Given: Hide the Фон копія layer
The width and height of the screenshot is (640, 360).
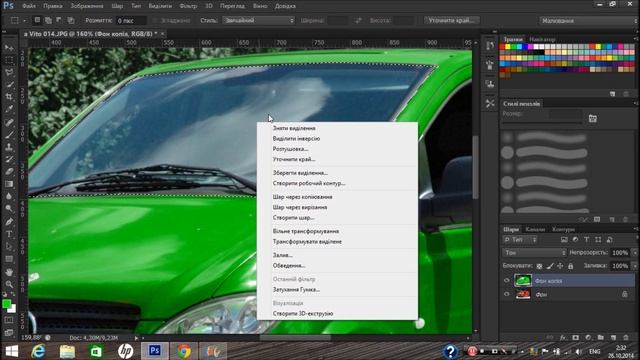Looking at the screenshot, I should 507,281.
